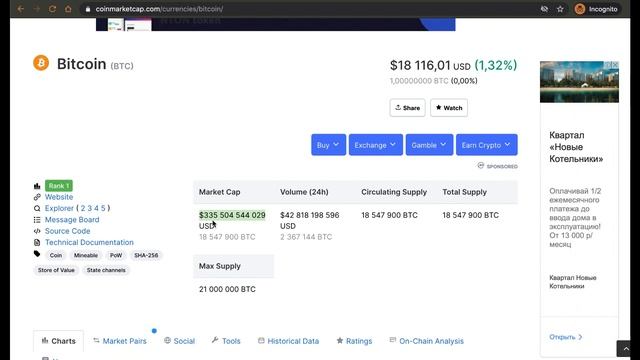Click the lock icon in the address bar

(87, 9)
